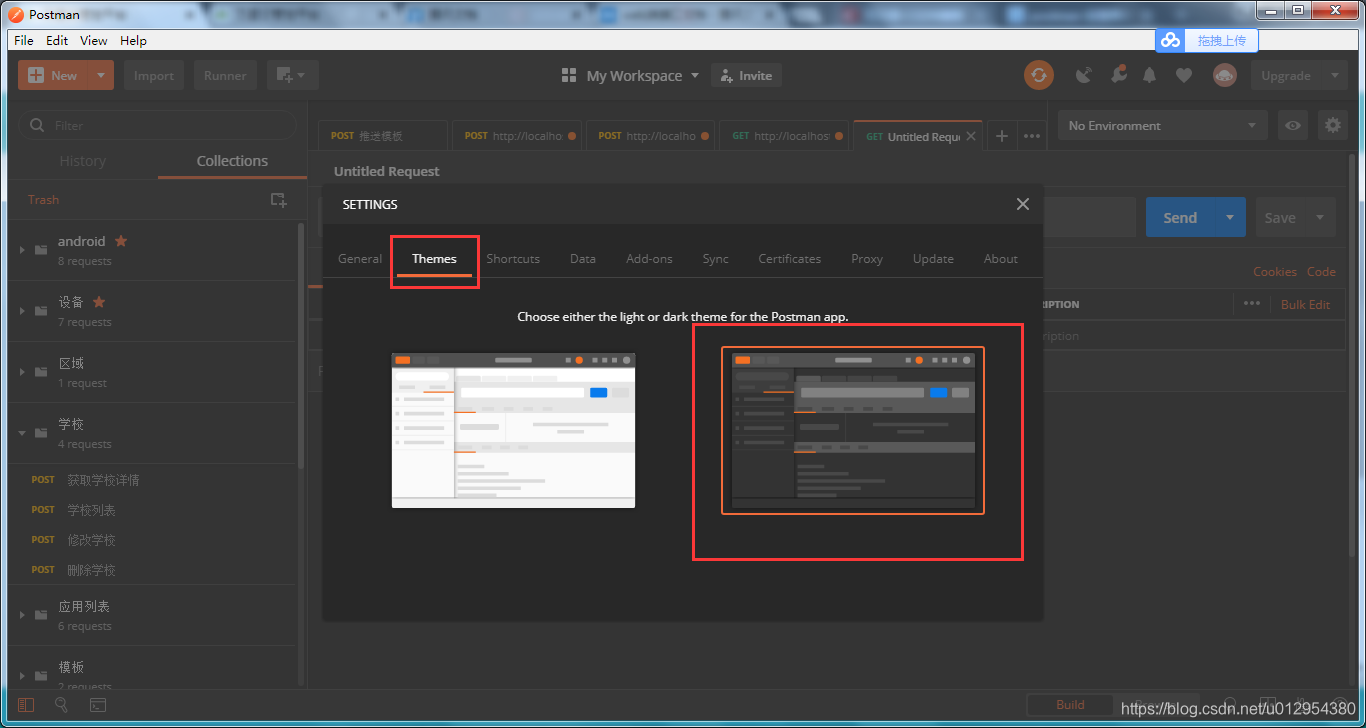This screenshot has width=1366, height=728.
Task: Open the No Environment selector
Action: click(x=1162, y=125)
